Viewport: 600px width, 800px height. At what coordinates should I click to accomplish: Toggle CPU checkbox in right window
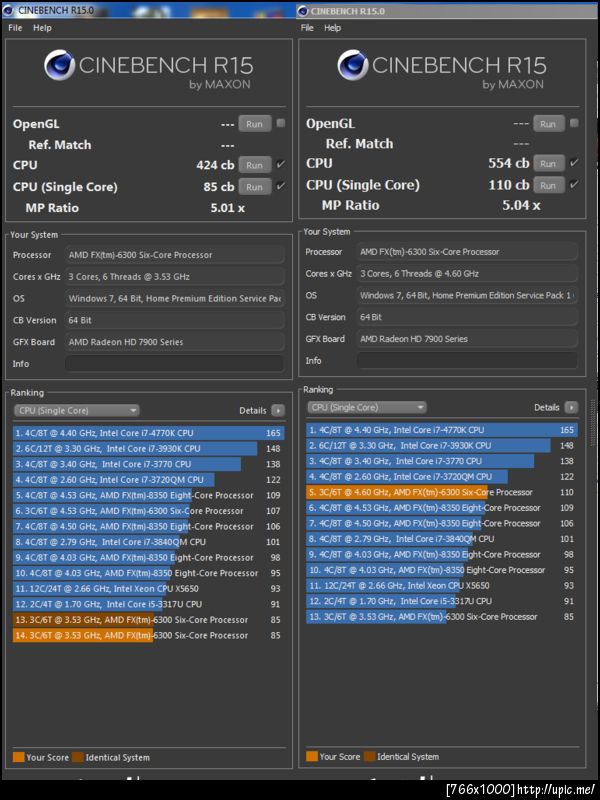click(574, 162)
